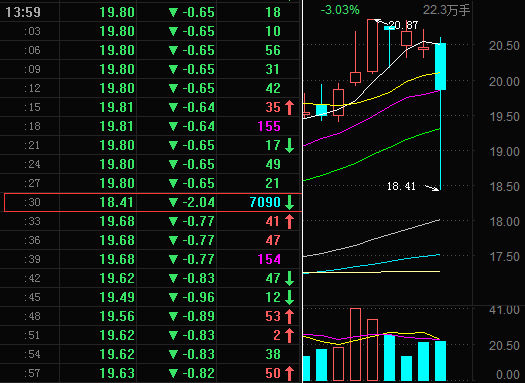Click the triangle beside -2.04 change
The width and height of the screenshot is (525, 383).
pyautogui.click(x=173, y=202)
